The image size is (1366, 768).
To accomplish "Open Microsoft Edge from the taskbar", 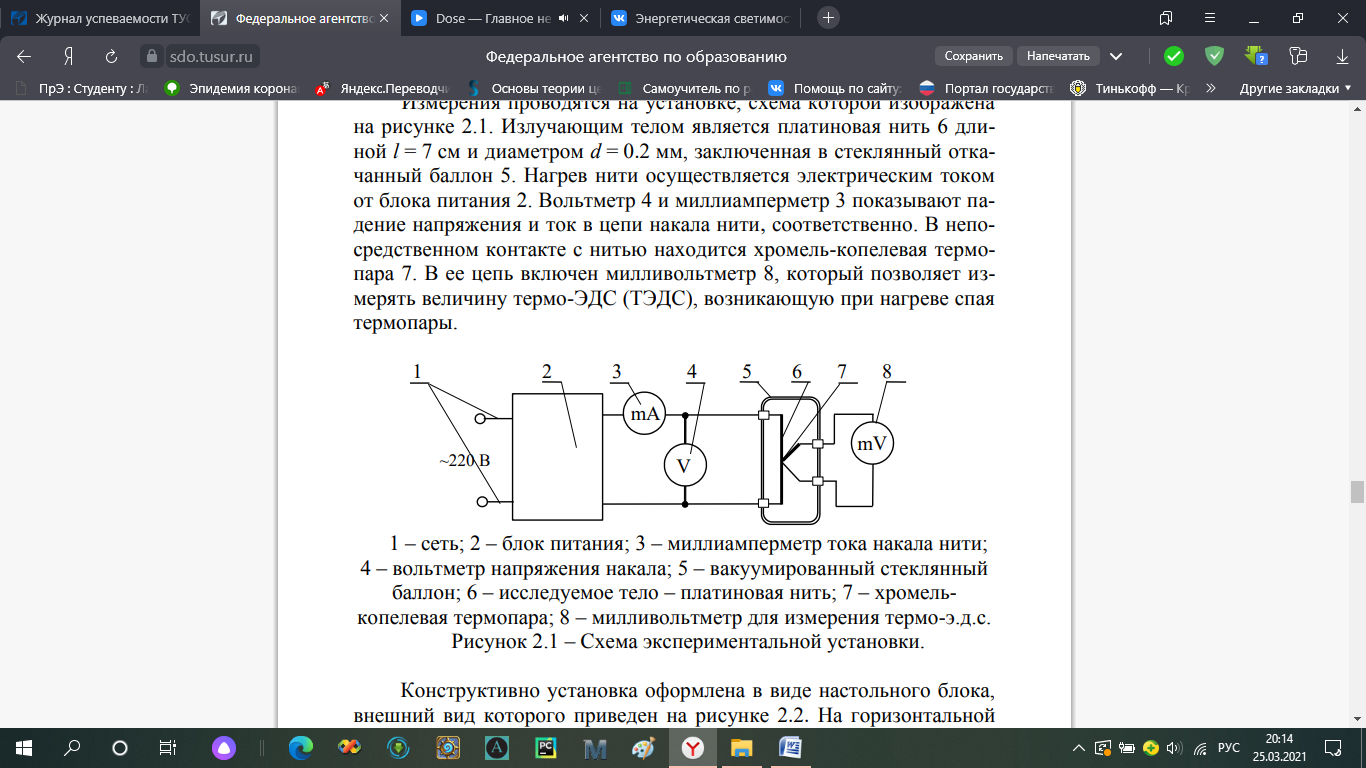I will [x=300, y=747].
